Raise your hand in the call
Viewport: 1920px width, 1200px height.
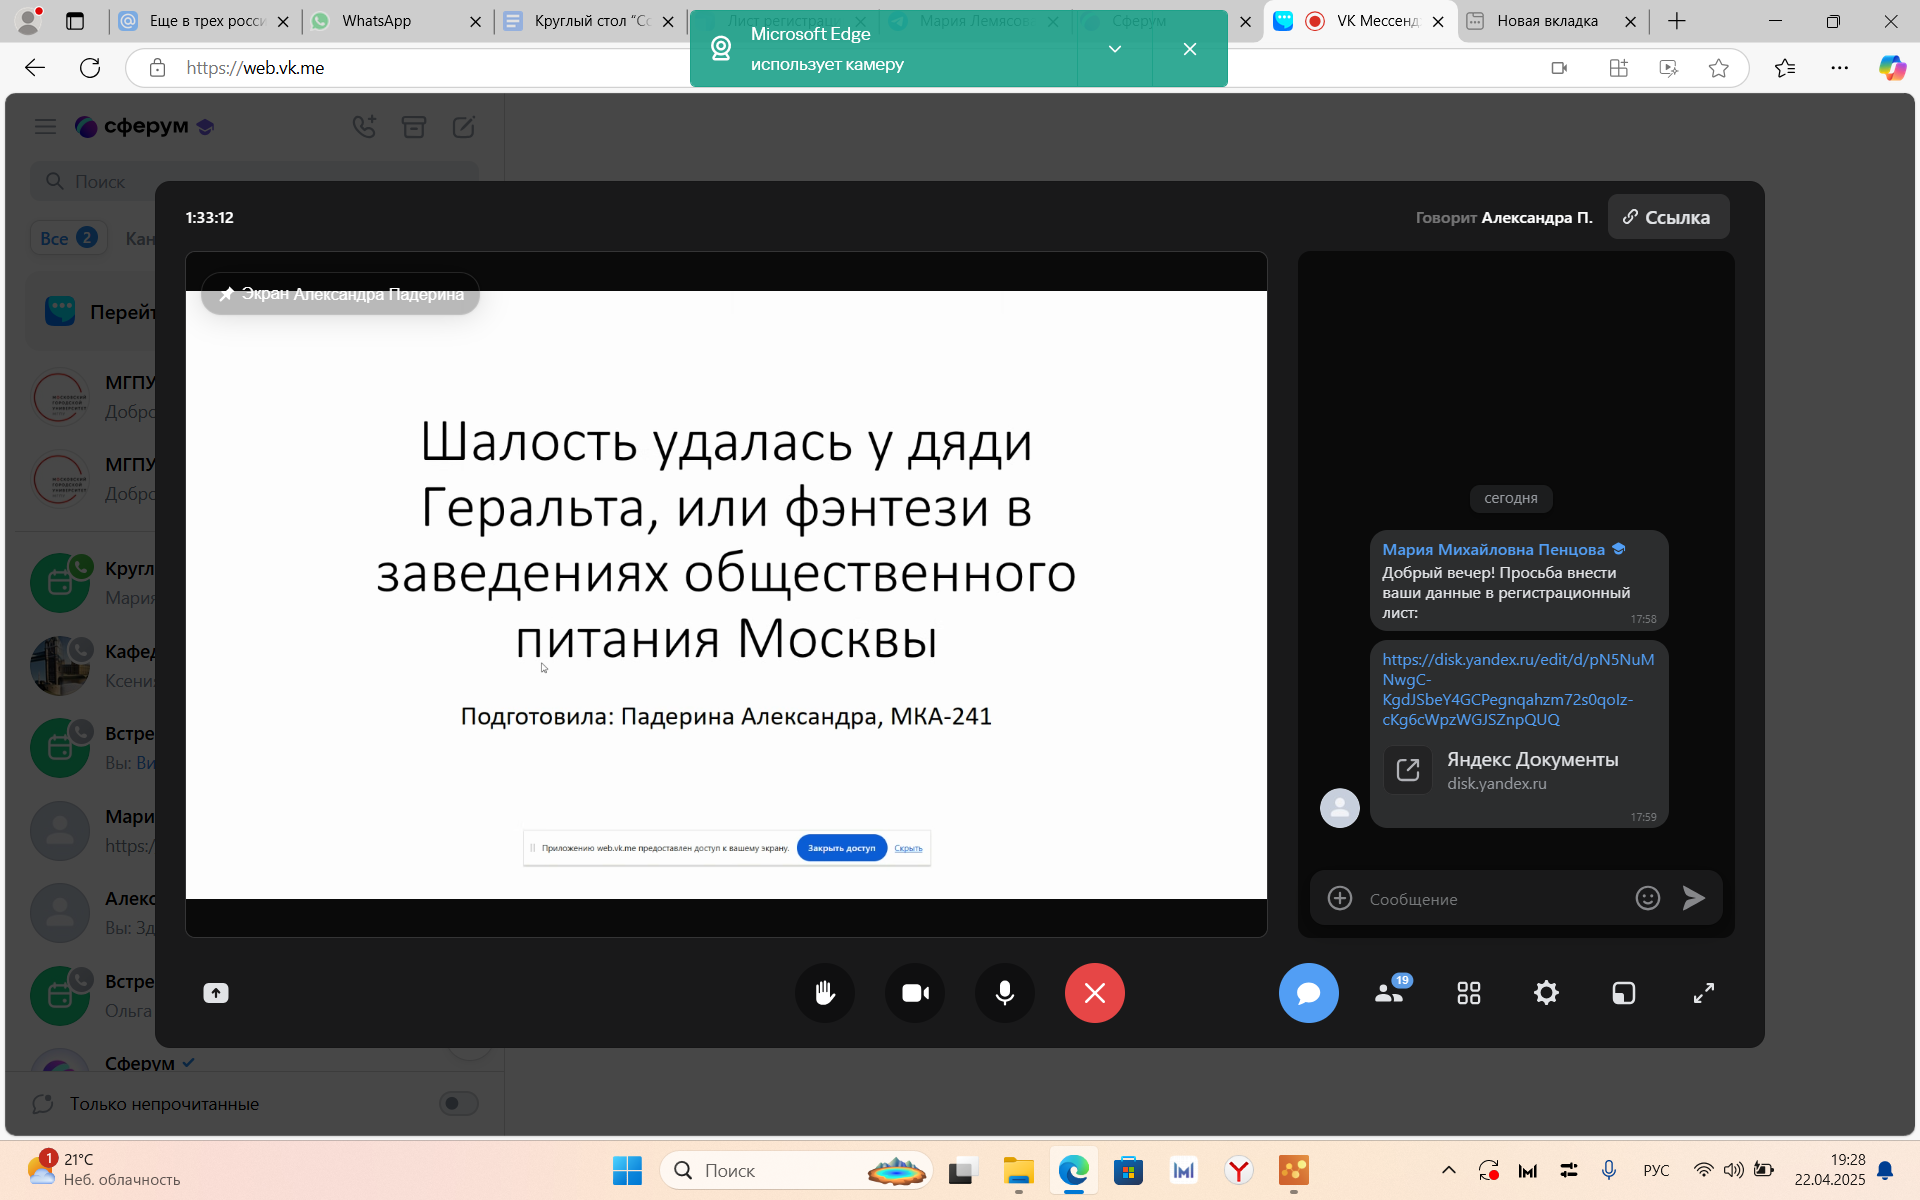click(824, 993)
